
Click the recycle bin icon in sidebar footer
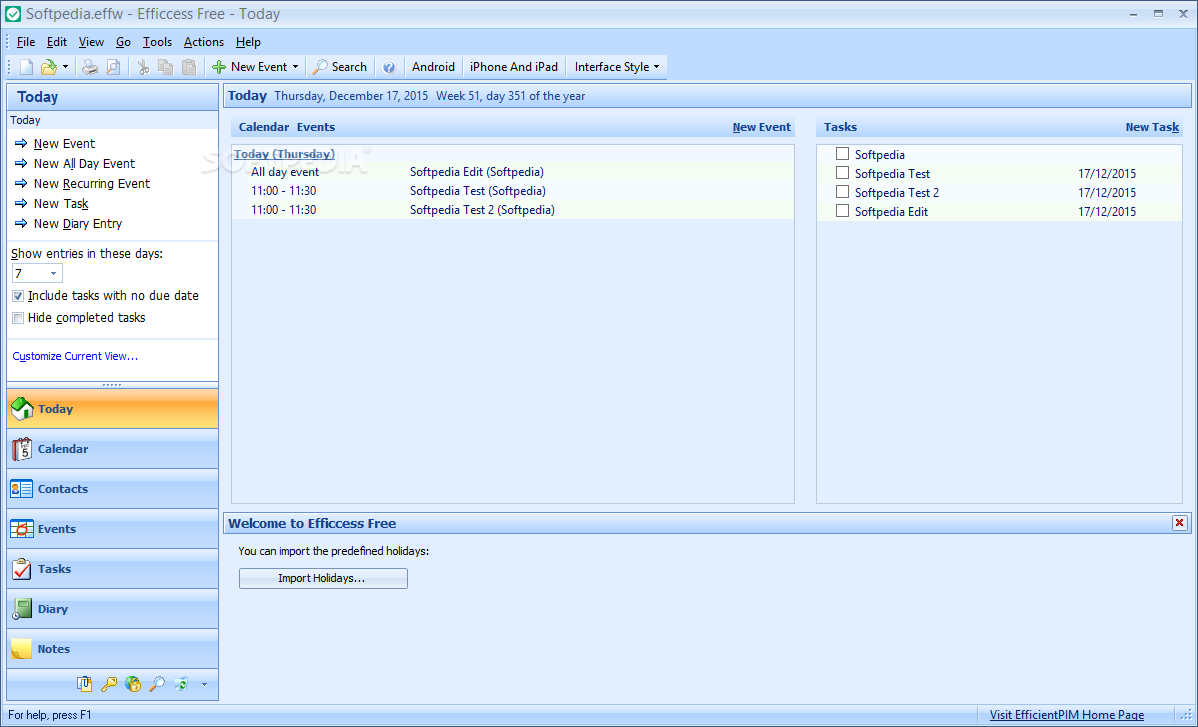(181, 684)
